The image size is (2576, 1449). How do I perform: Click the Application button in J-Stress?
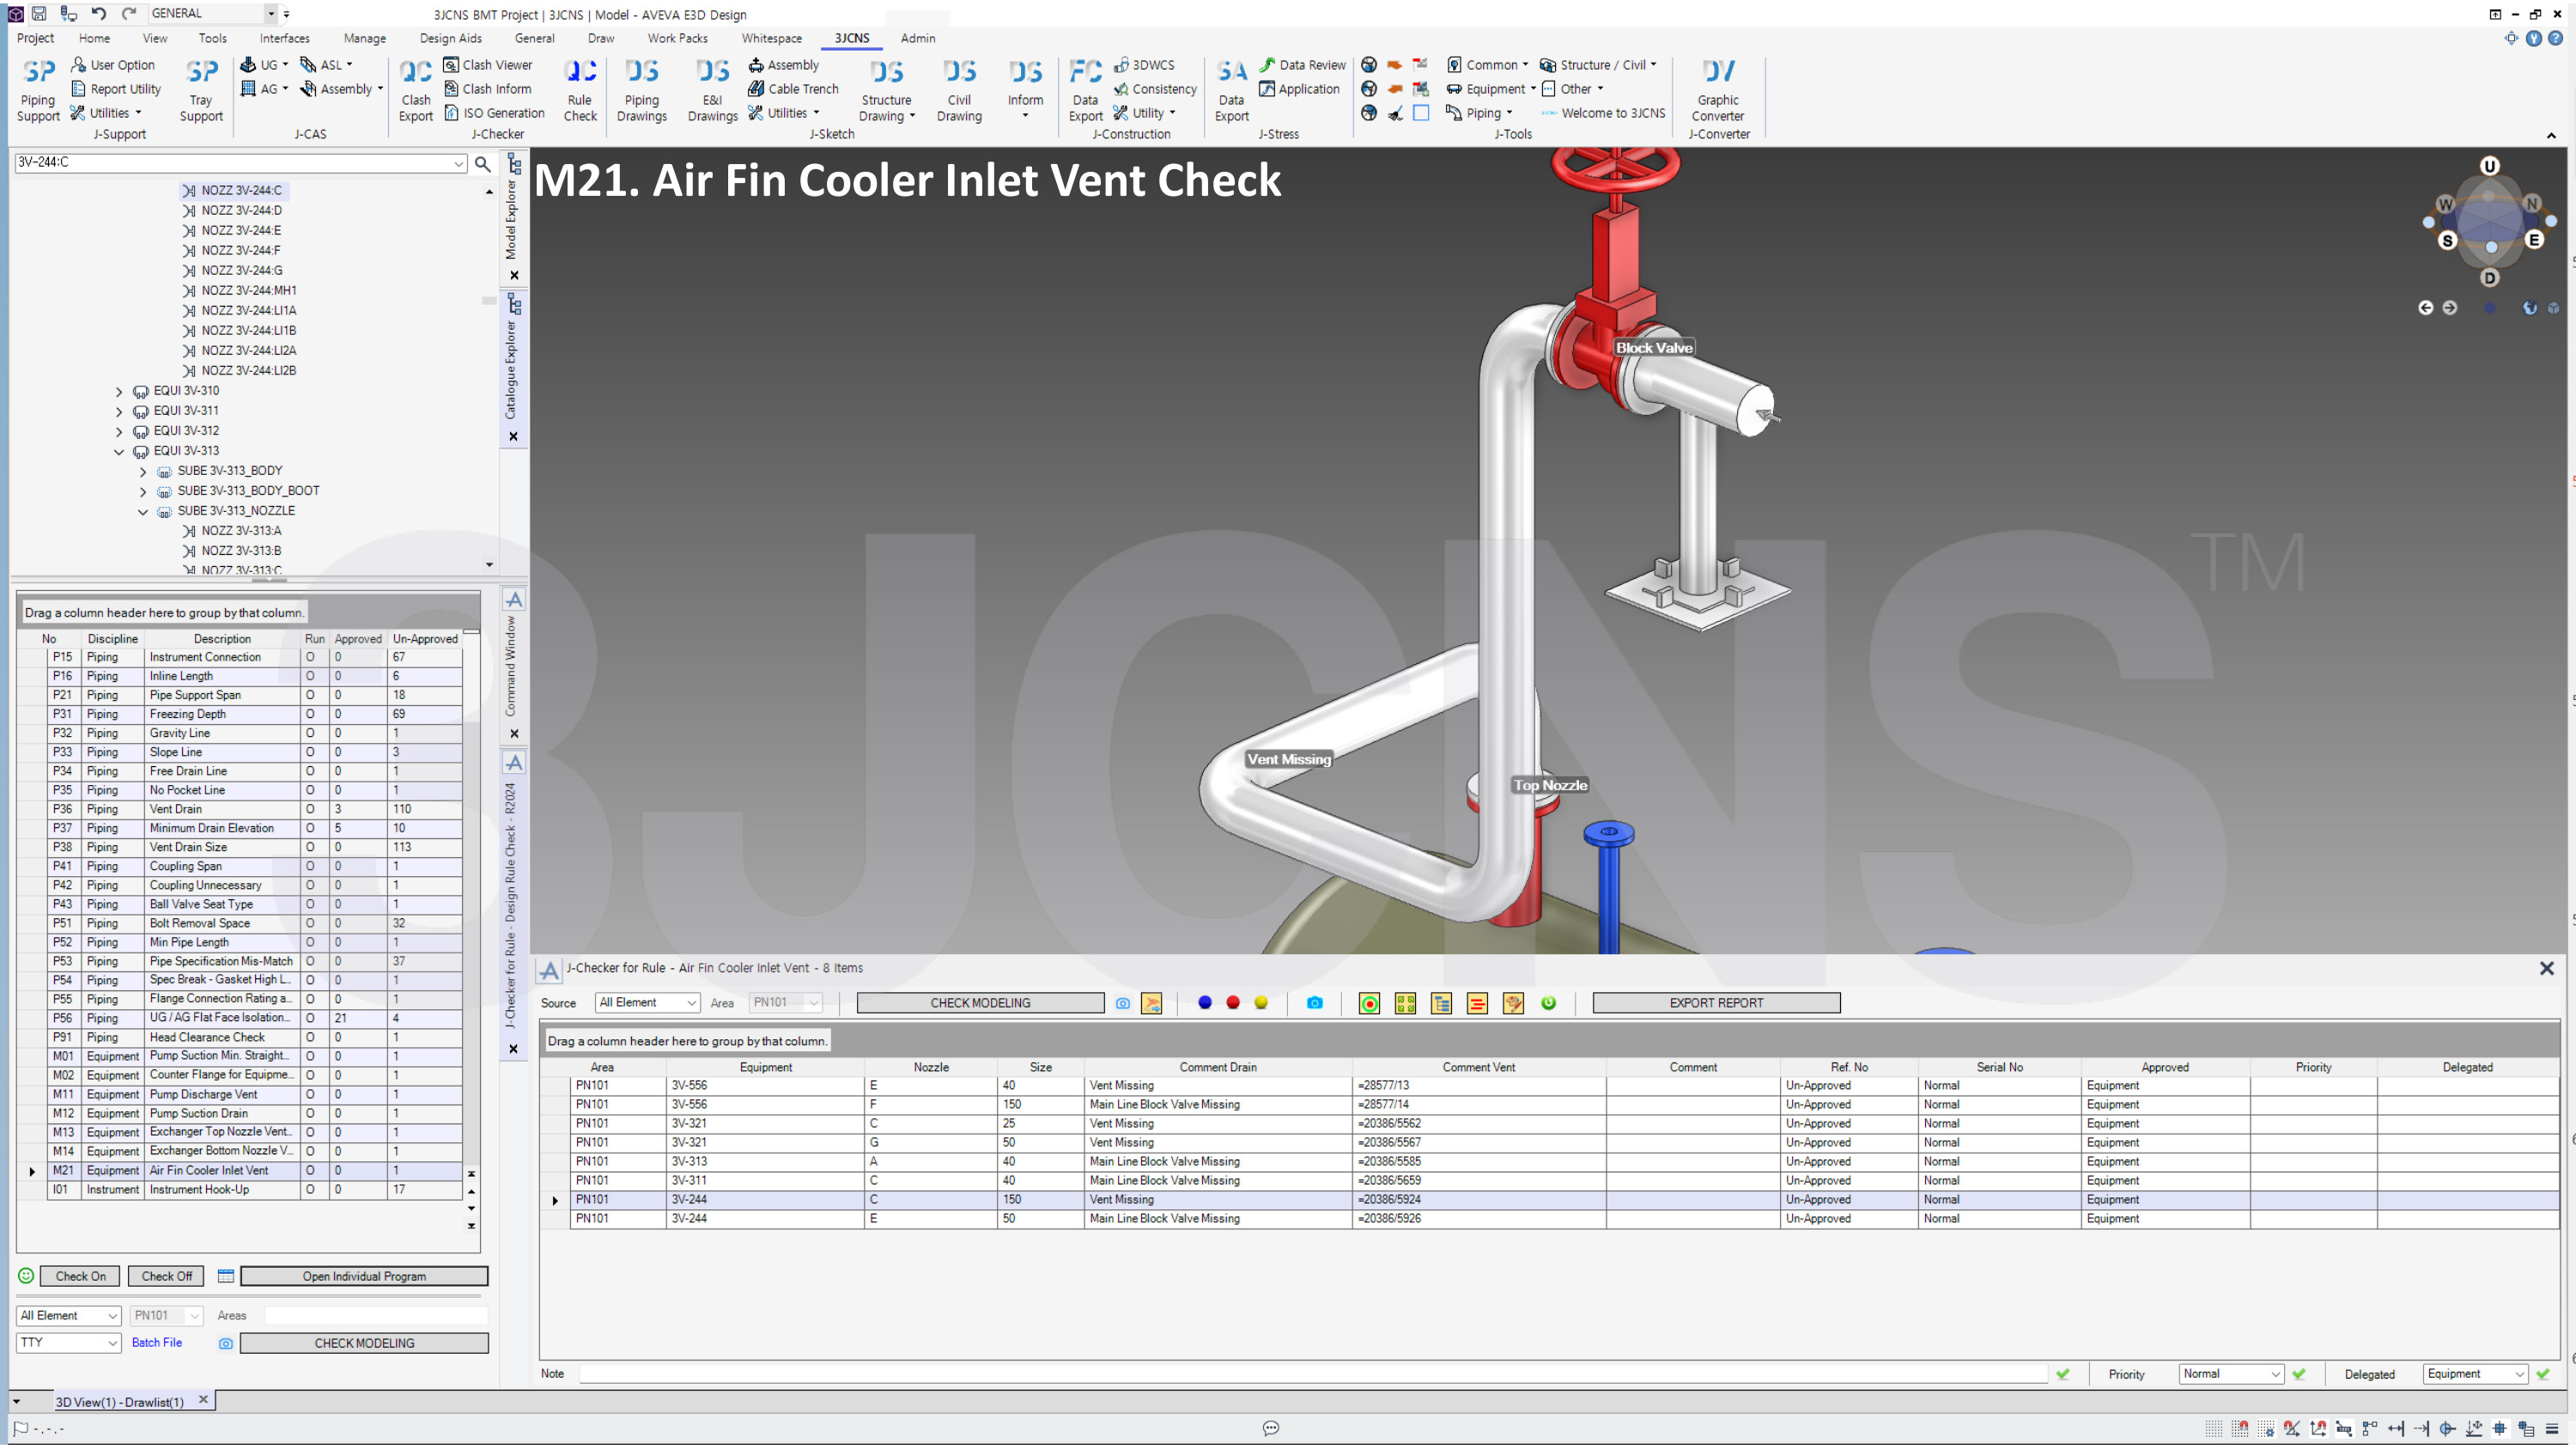tap(1299, 89)
